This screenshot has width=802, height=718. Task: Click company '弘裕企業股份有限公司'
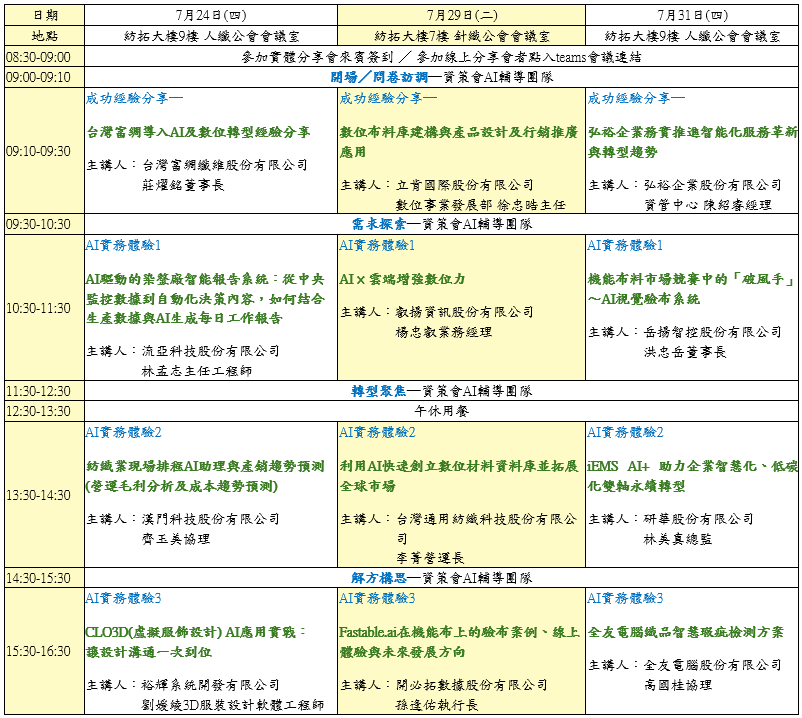(x=712, y=185)
